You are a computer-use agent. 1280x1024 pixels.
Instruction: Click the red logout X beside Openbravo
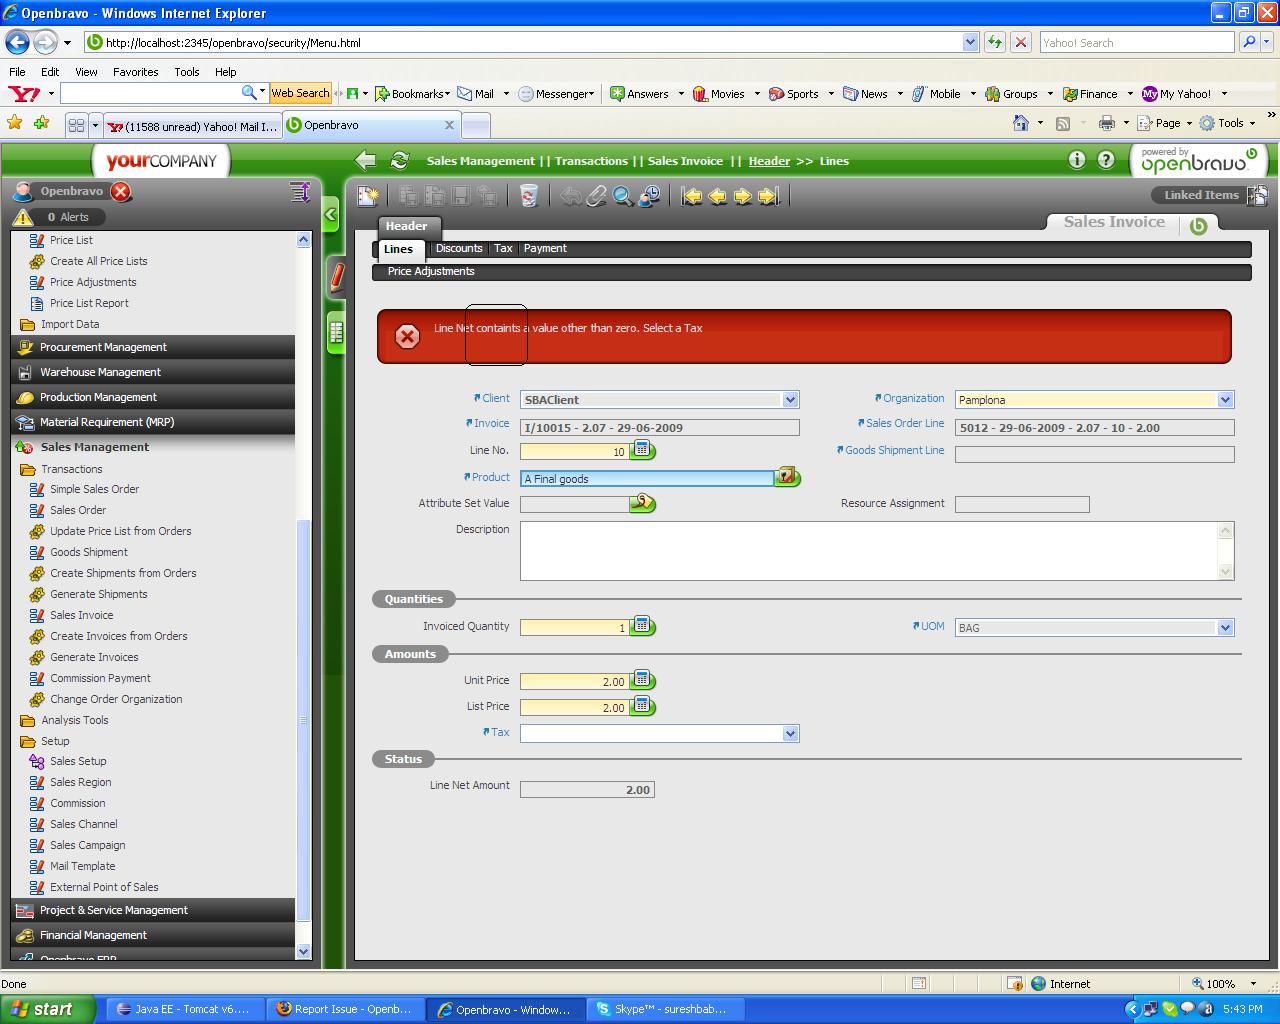120,191
